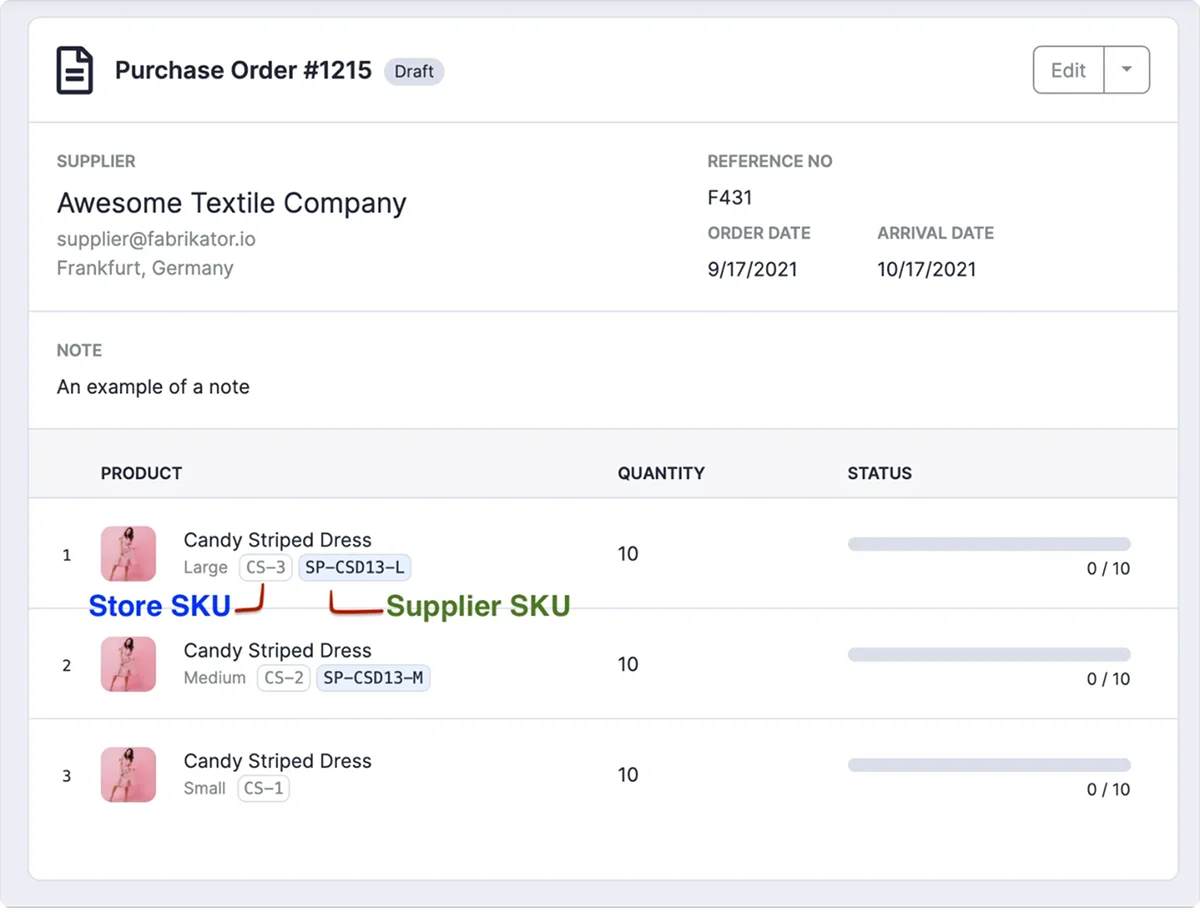Click the Draft status badge
This screenshot has height=908, width=1200.
point(414,71)
